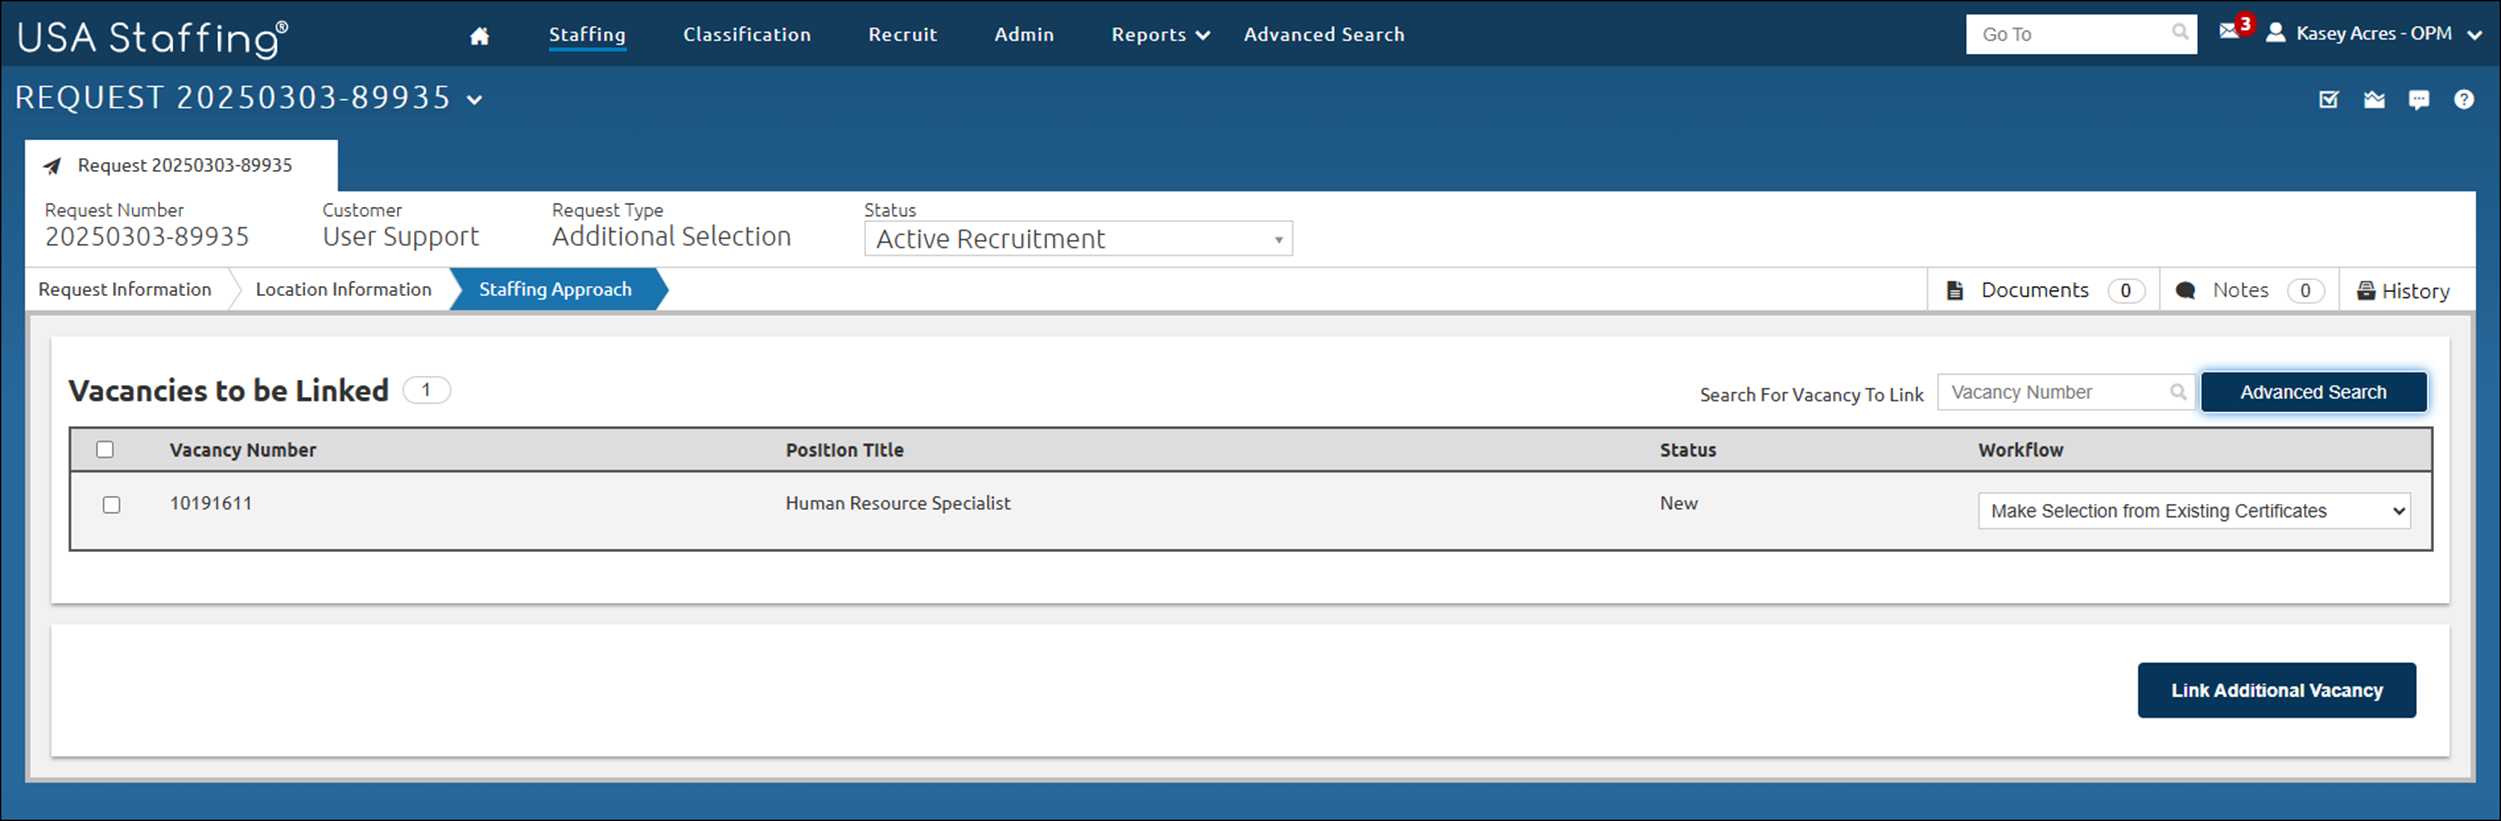Click the Go To search magnifier icon
Image resolution: width=2501 pixels, height=821 pixels.
(2180, 33)
